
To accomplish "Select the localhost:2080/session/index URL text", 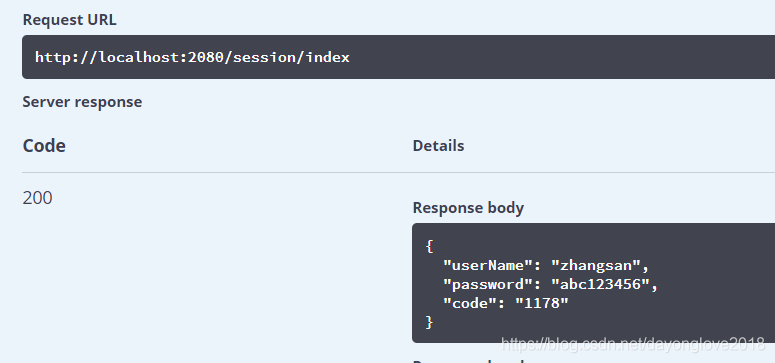I will click(224, 57).
